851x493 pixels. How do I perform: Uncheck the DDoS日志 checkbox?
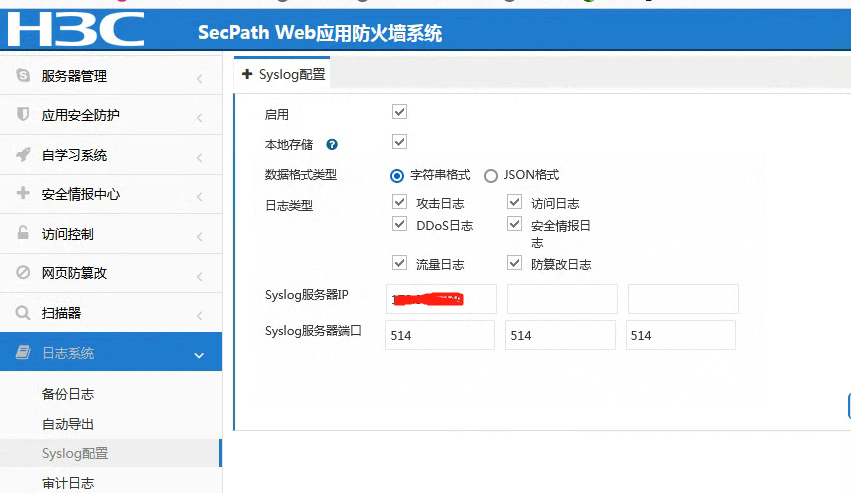tap(399, 224)
